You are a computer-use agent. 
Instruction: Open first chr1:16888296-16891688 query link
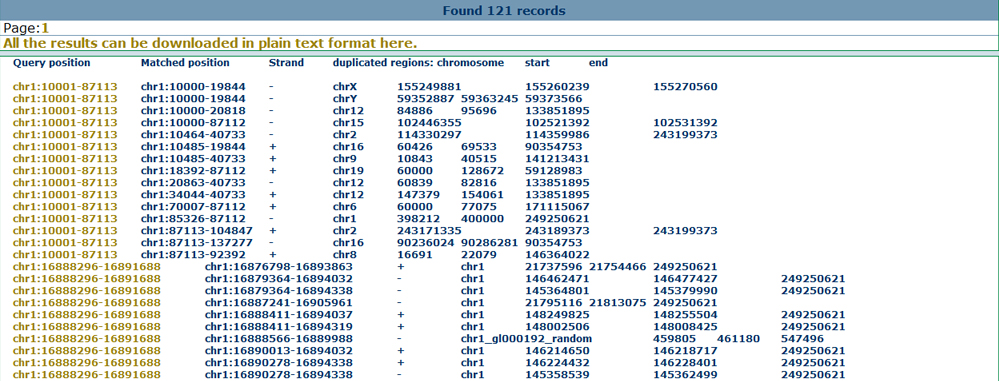point(87,266)
